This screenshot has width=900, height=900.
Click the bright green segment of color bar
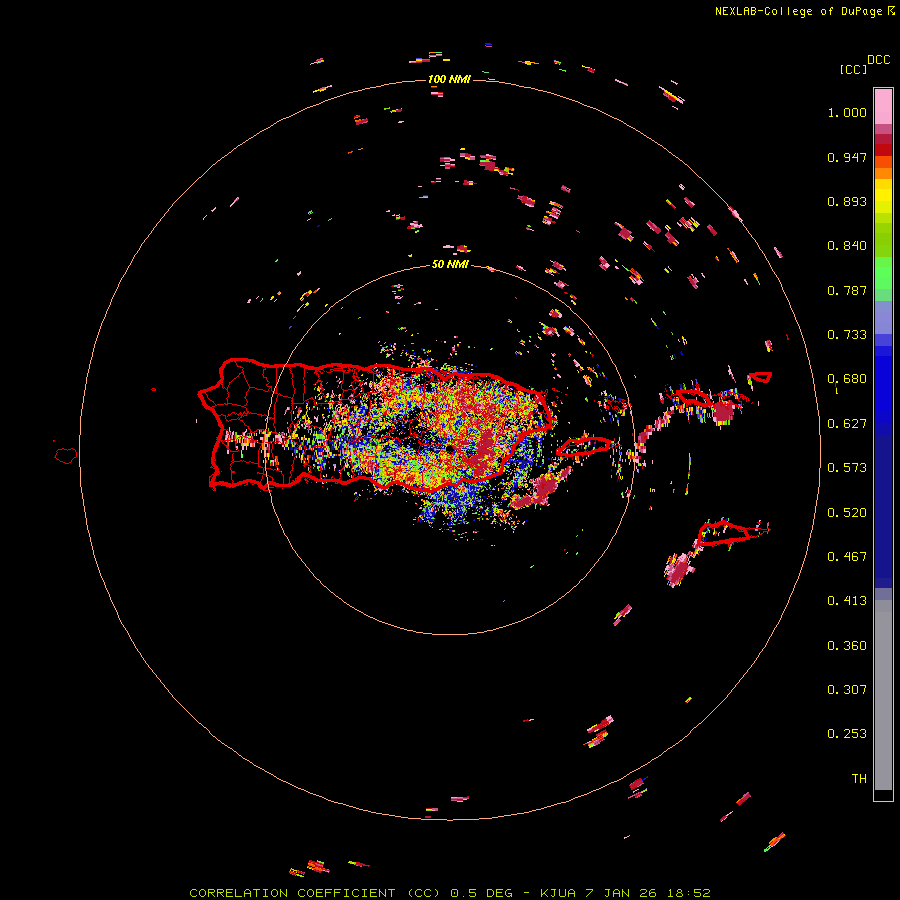(883, 273)
